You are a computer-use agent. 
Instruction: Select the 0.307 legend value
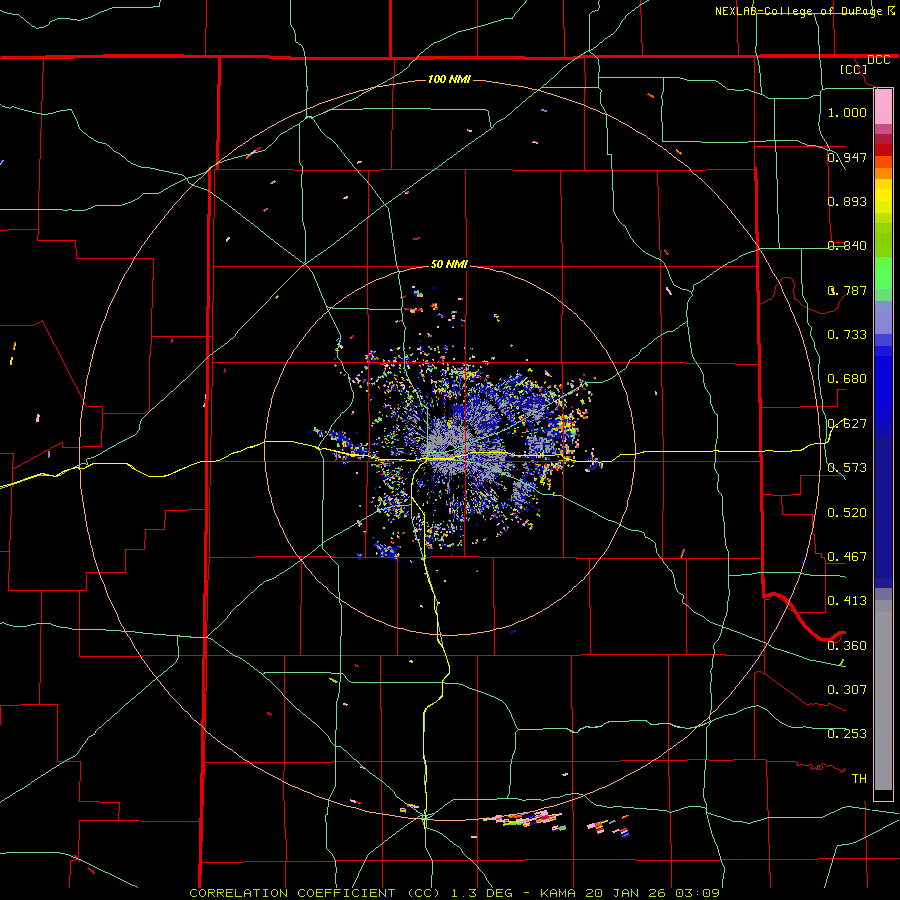[847, 689]
